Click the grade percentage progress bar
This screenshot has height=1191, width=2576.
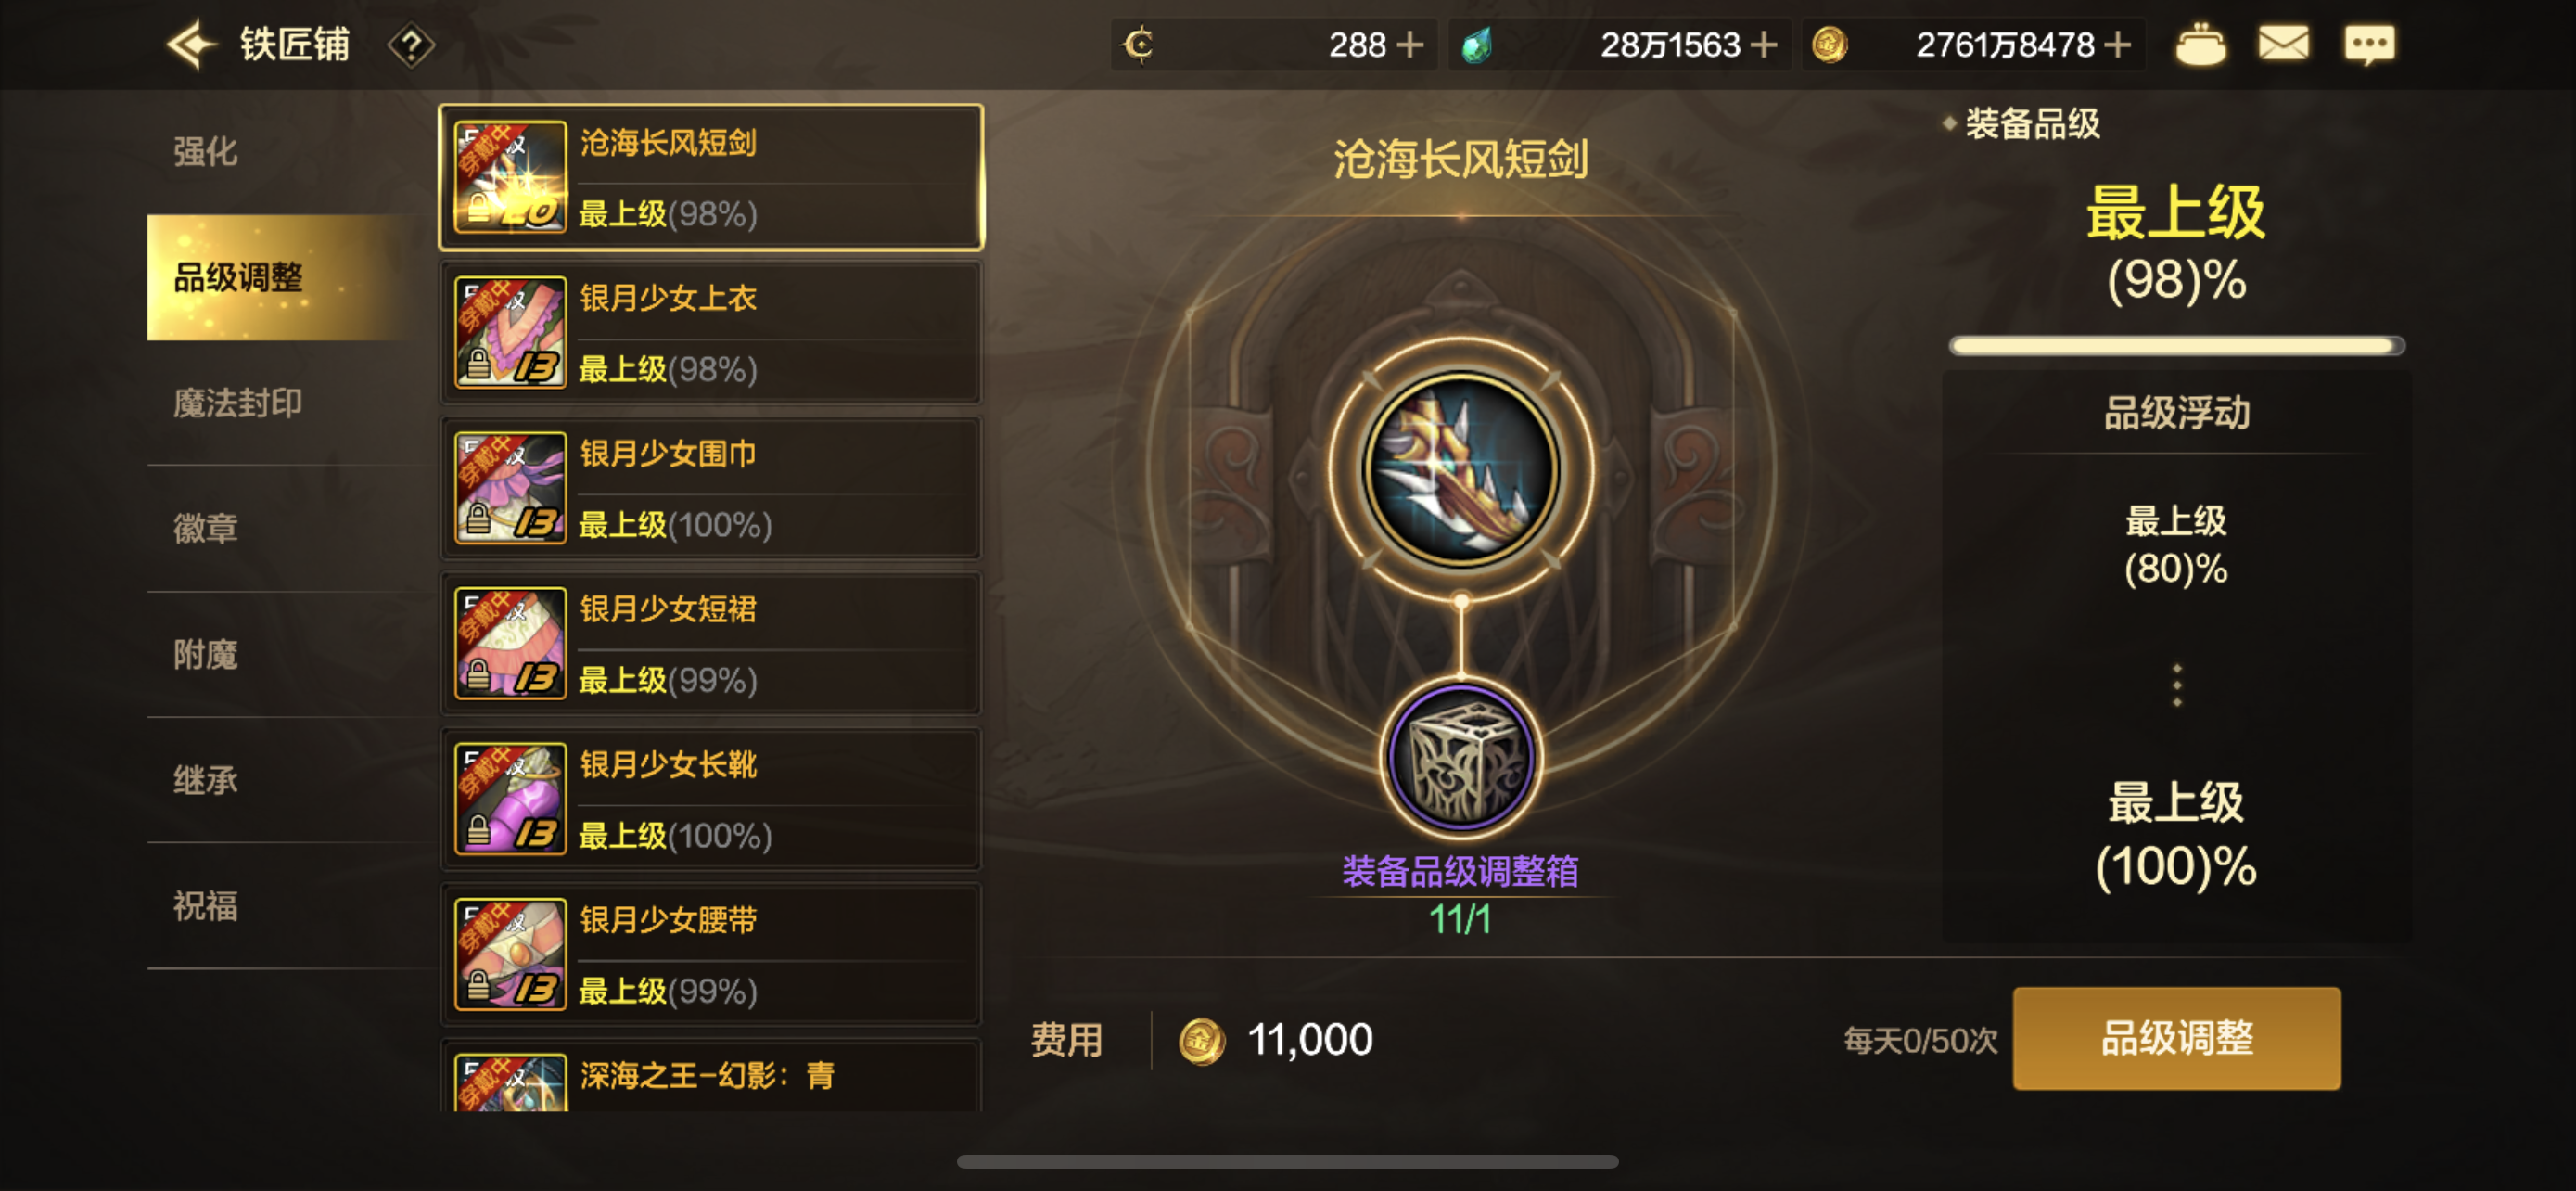(x=2176, y=346)
